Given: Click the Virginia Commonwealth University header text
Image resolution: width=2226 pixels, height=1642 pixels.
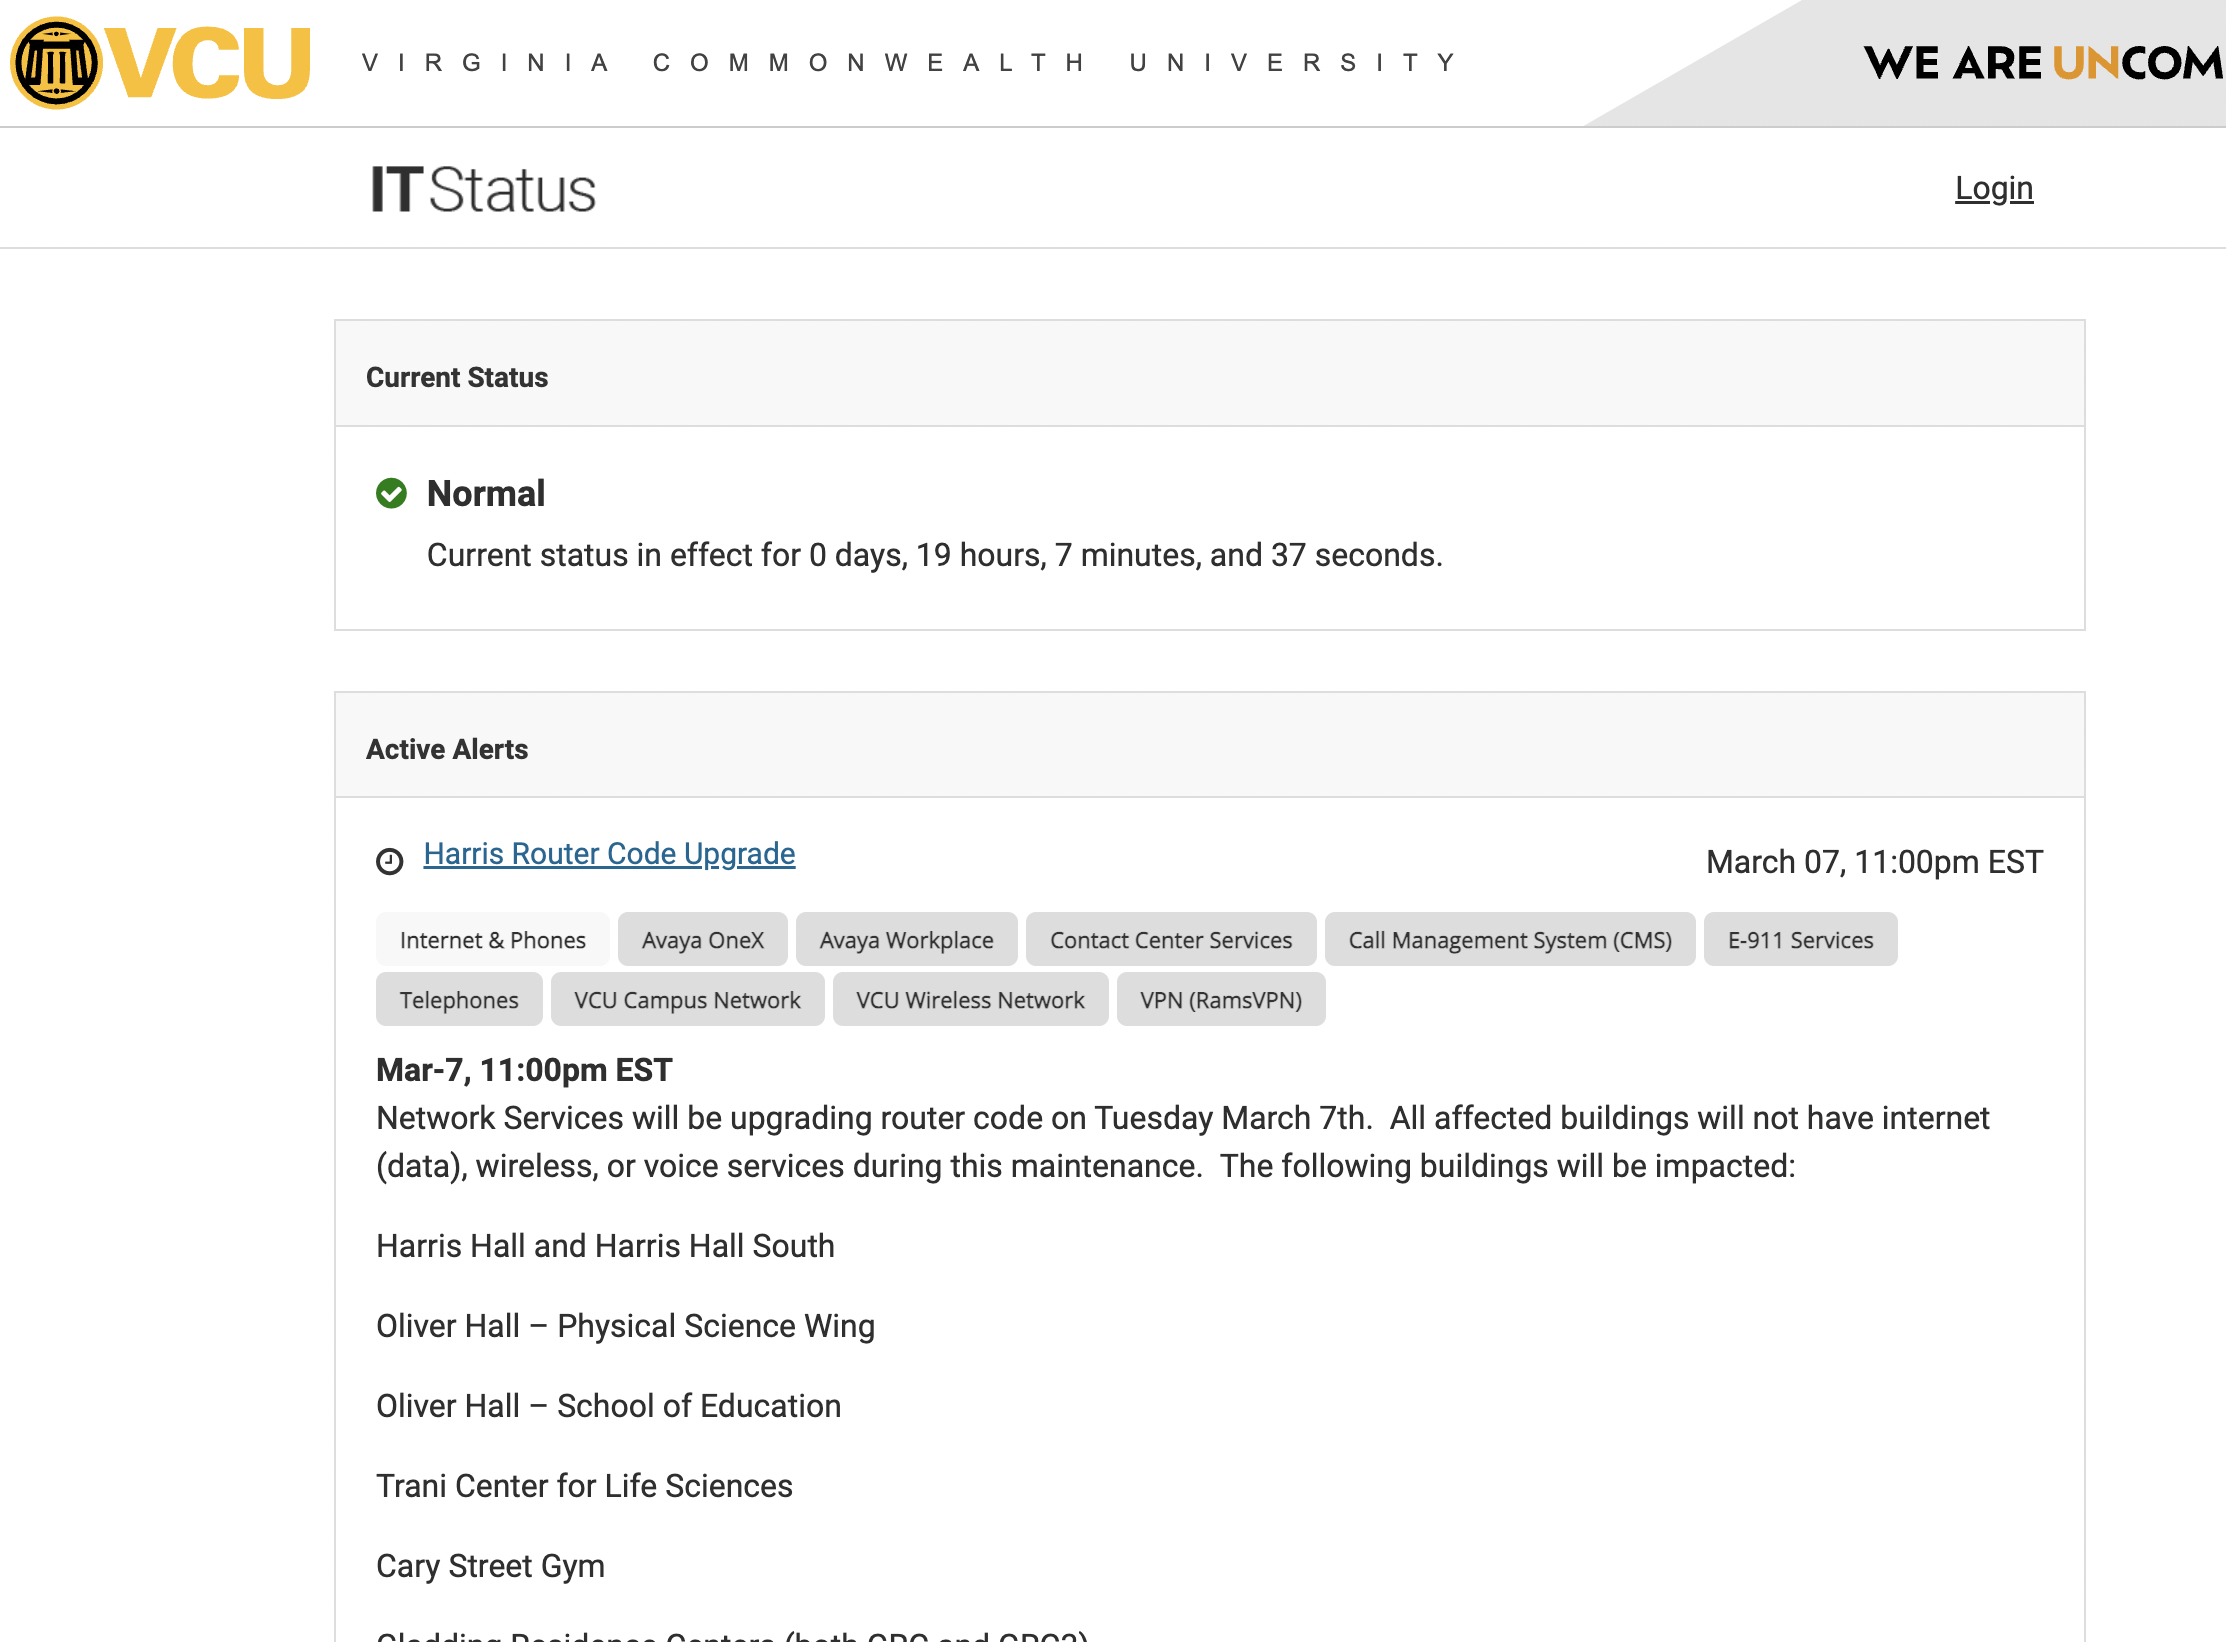Looking at the screenshot, I should point(909,63).
